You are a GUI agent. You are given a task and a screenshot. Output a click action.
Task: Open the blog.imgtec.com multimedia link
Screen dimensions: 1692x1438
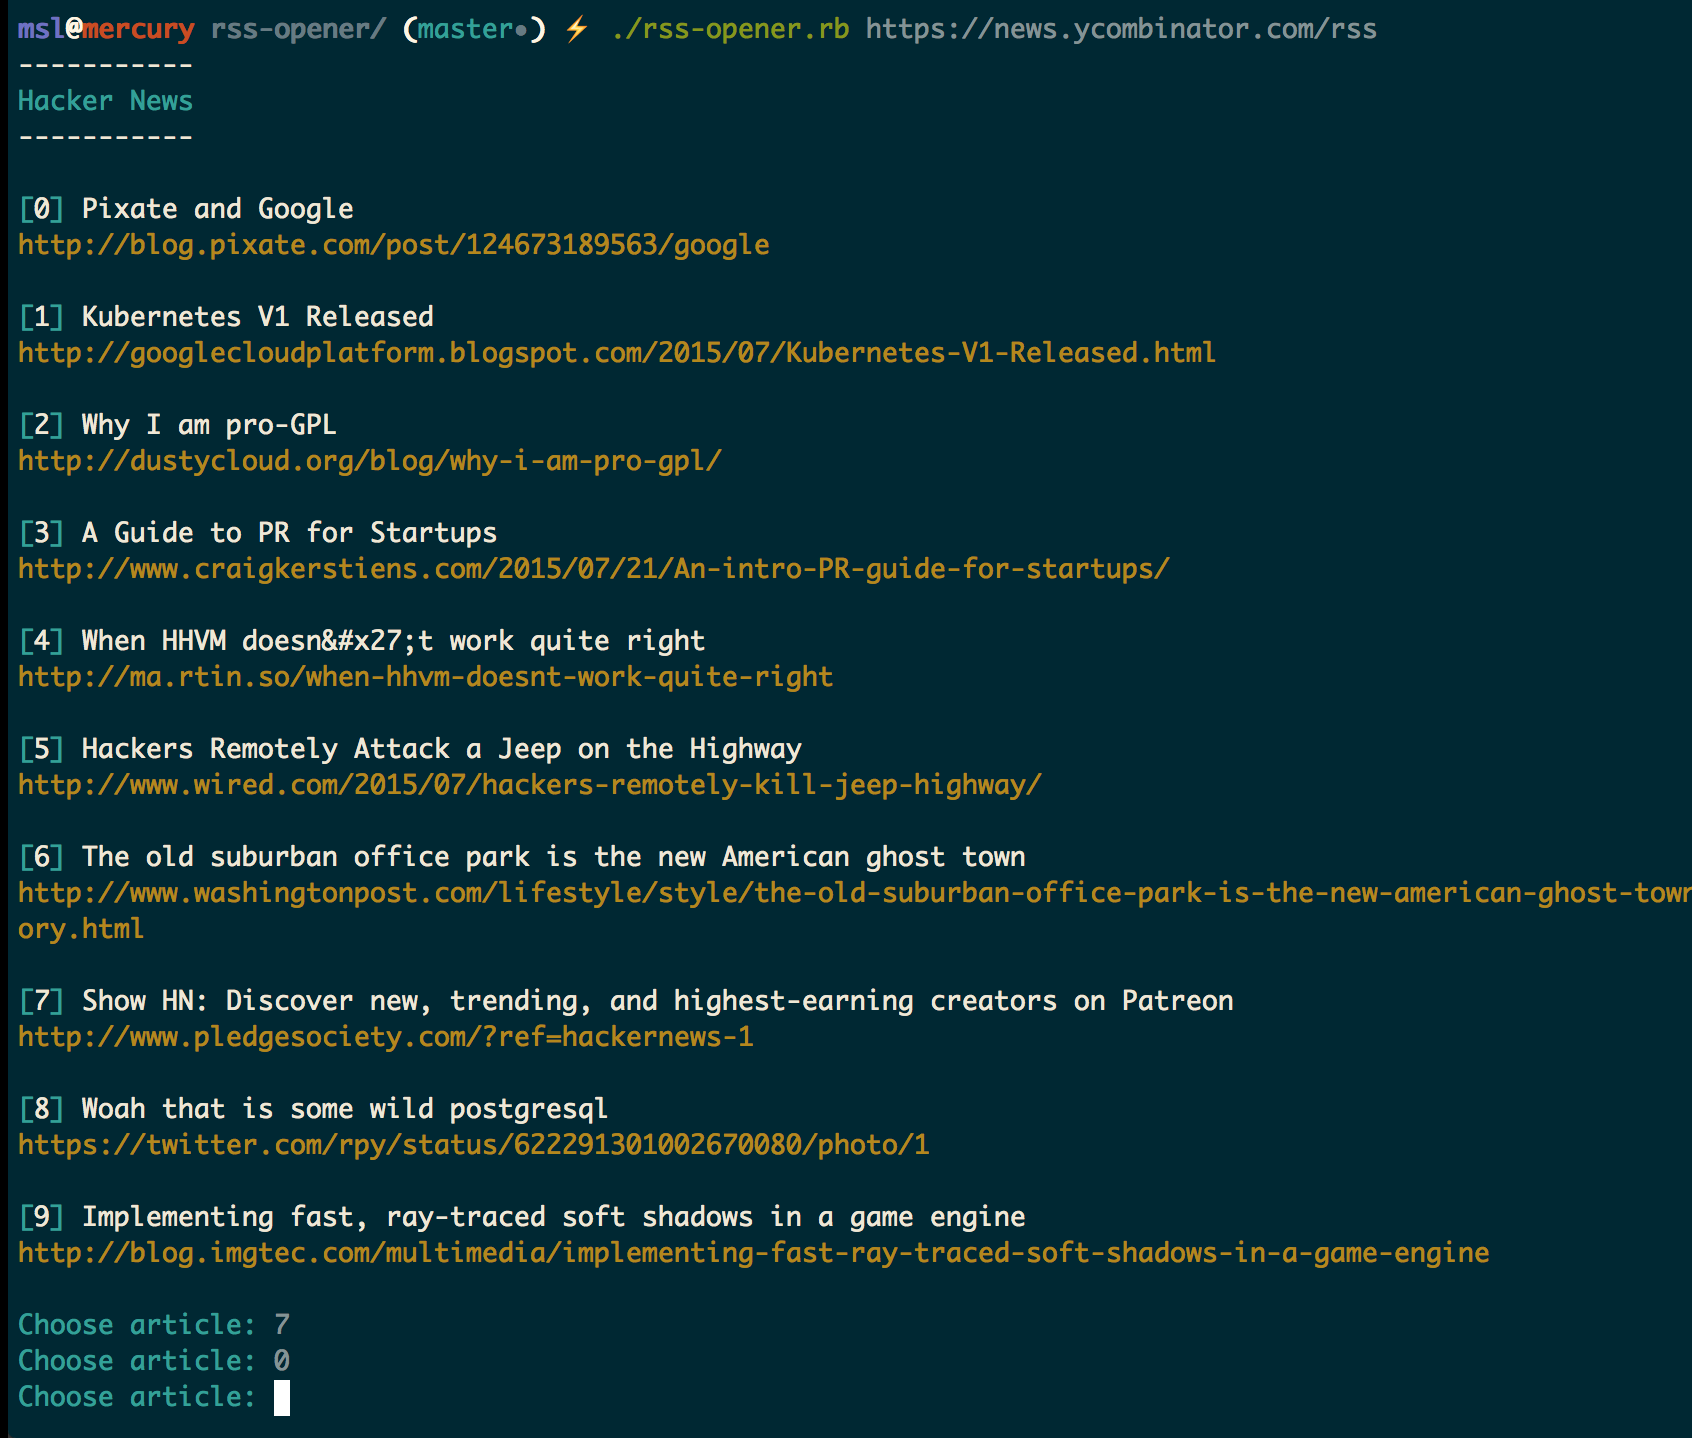tap(754, 1253)
